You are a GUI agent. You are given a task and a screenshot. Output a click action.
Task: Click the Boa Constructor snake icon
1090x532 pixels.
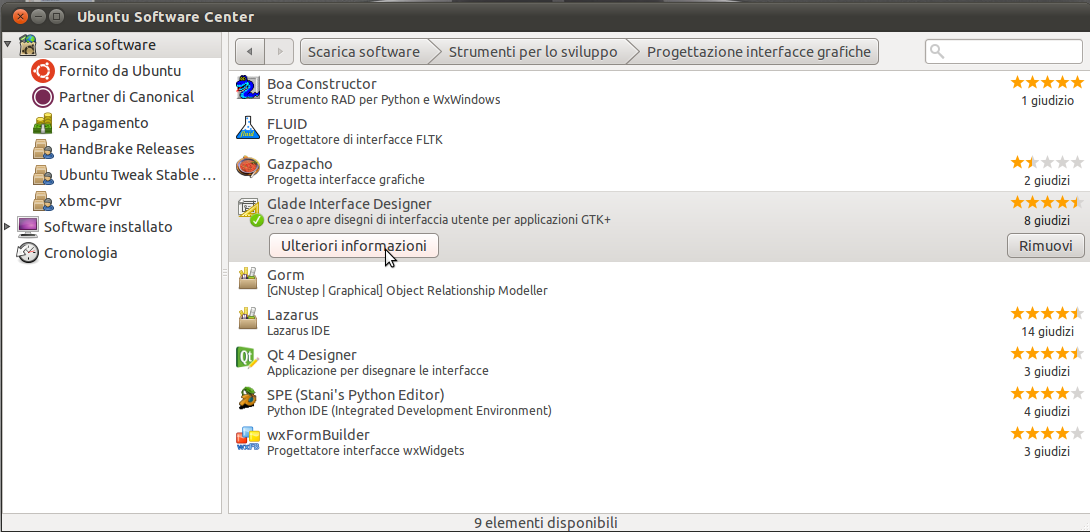point(247,88)
